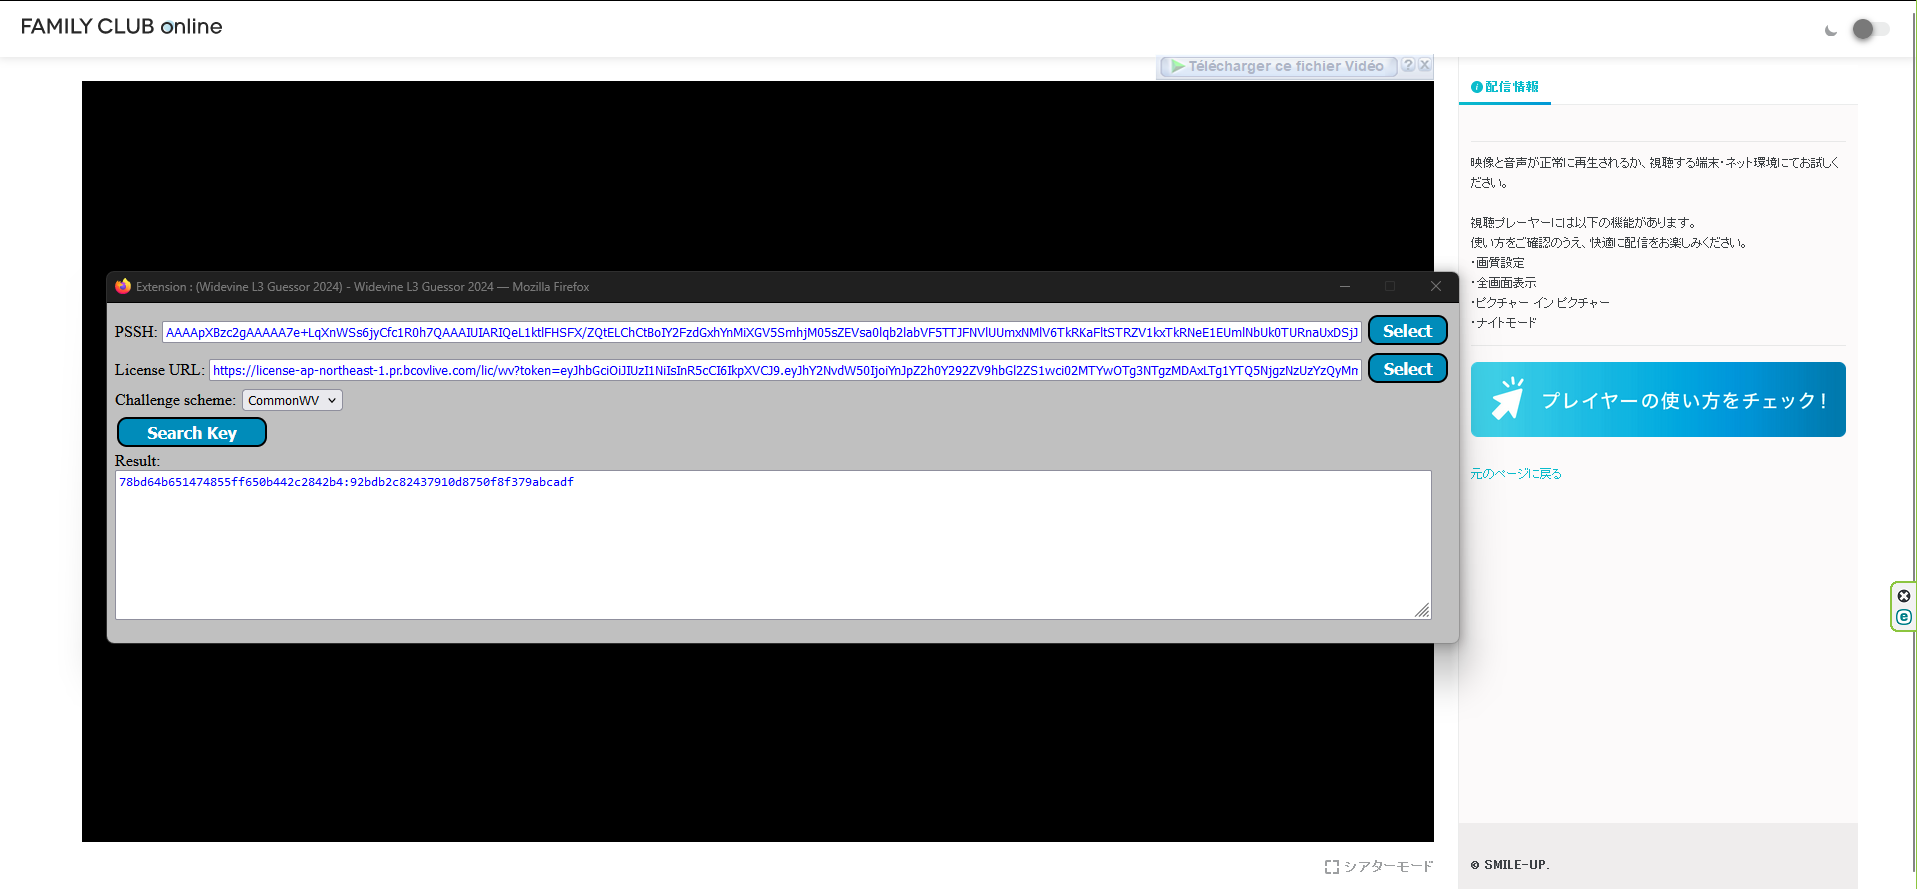Click the Challenge scheme label
Viewport: 1917px width, 889px height.
tap(175, 400)
